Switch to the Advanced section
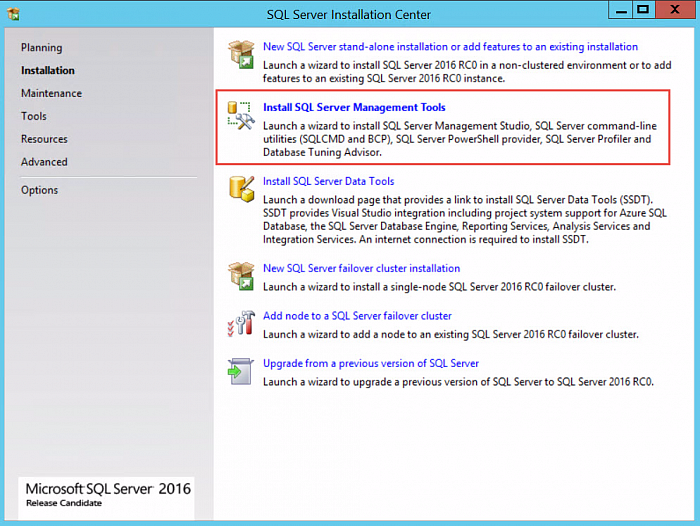 (x=44, y=162)
